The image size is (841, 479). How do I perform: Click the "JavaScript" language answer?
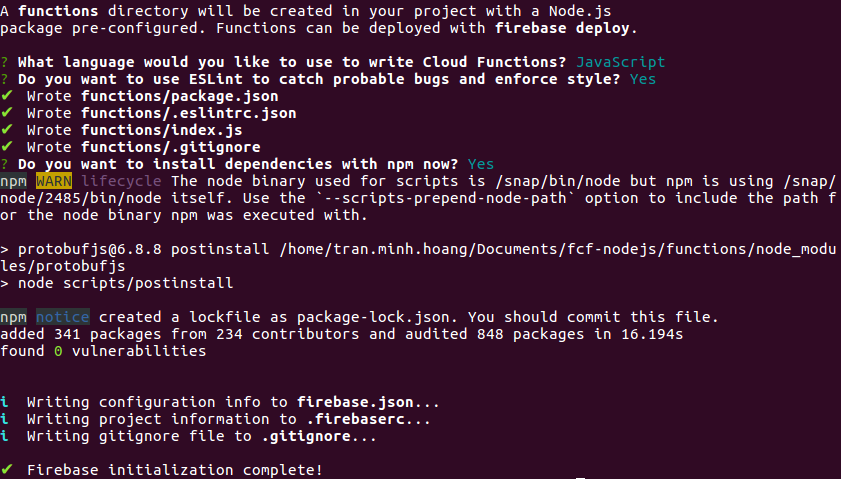pos(620,62)
